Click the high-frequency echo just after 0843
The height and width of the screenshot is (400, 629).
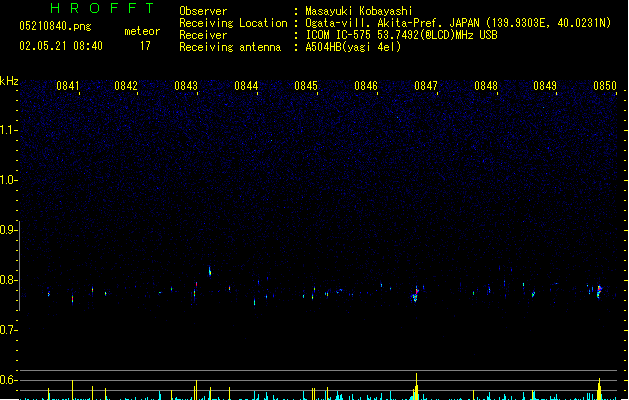tap(210, 271)
